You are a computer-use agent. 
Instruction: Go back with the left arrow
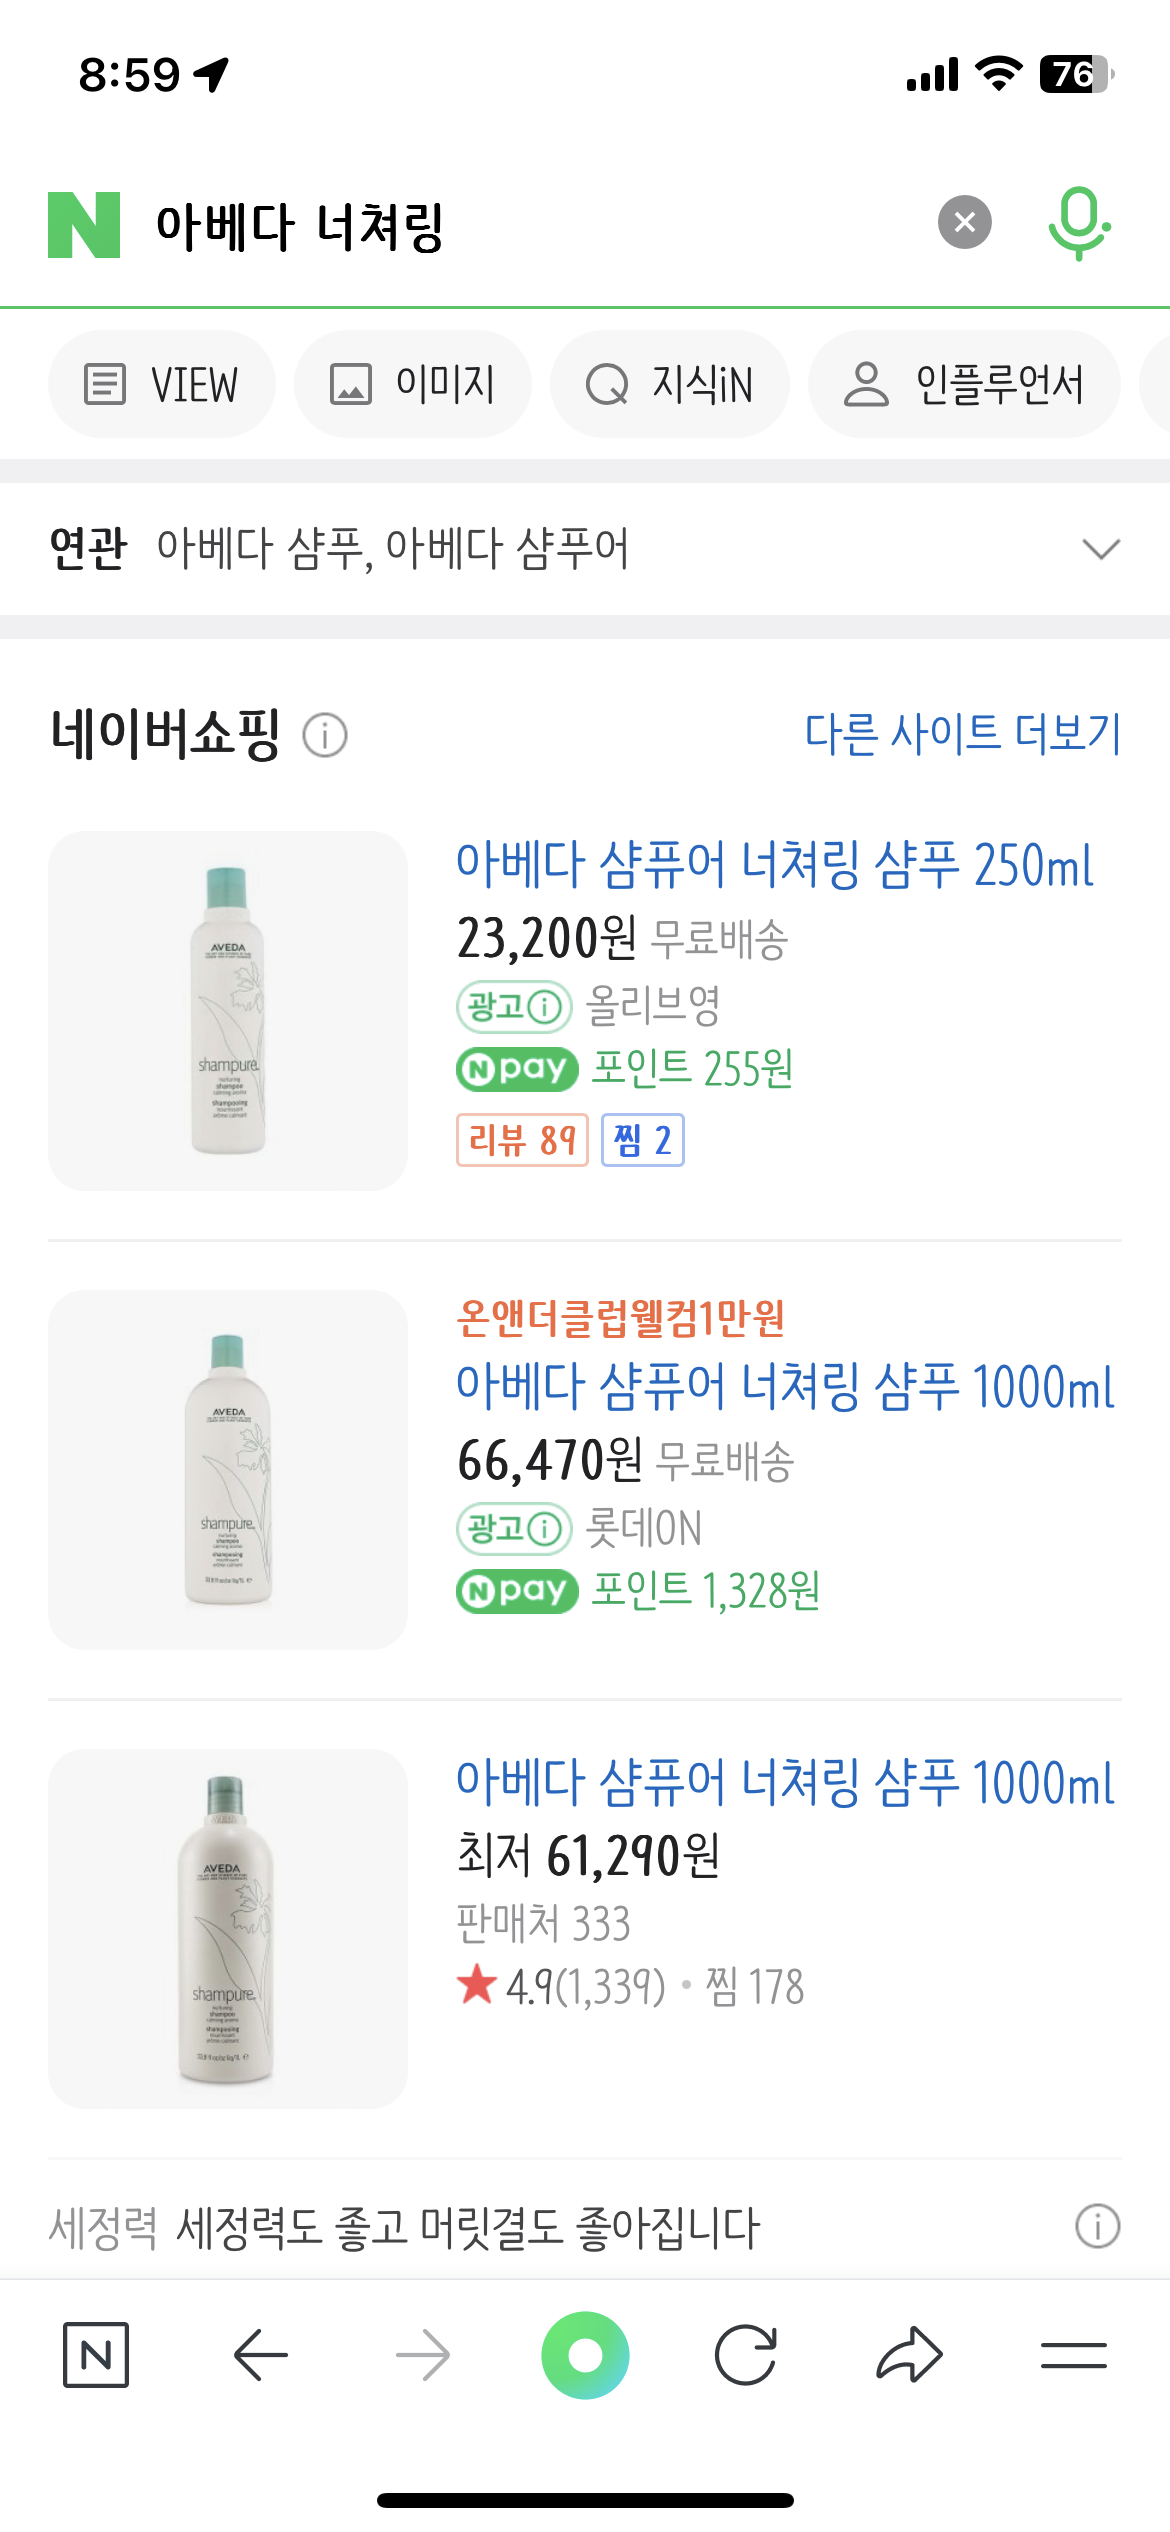tap(260, 2355)
